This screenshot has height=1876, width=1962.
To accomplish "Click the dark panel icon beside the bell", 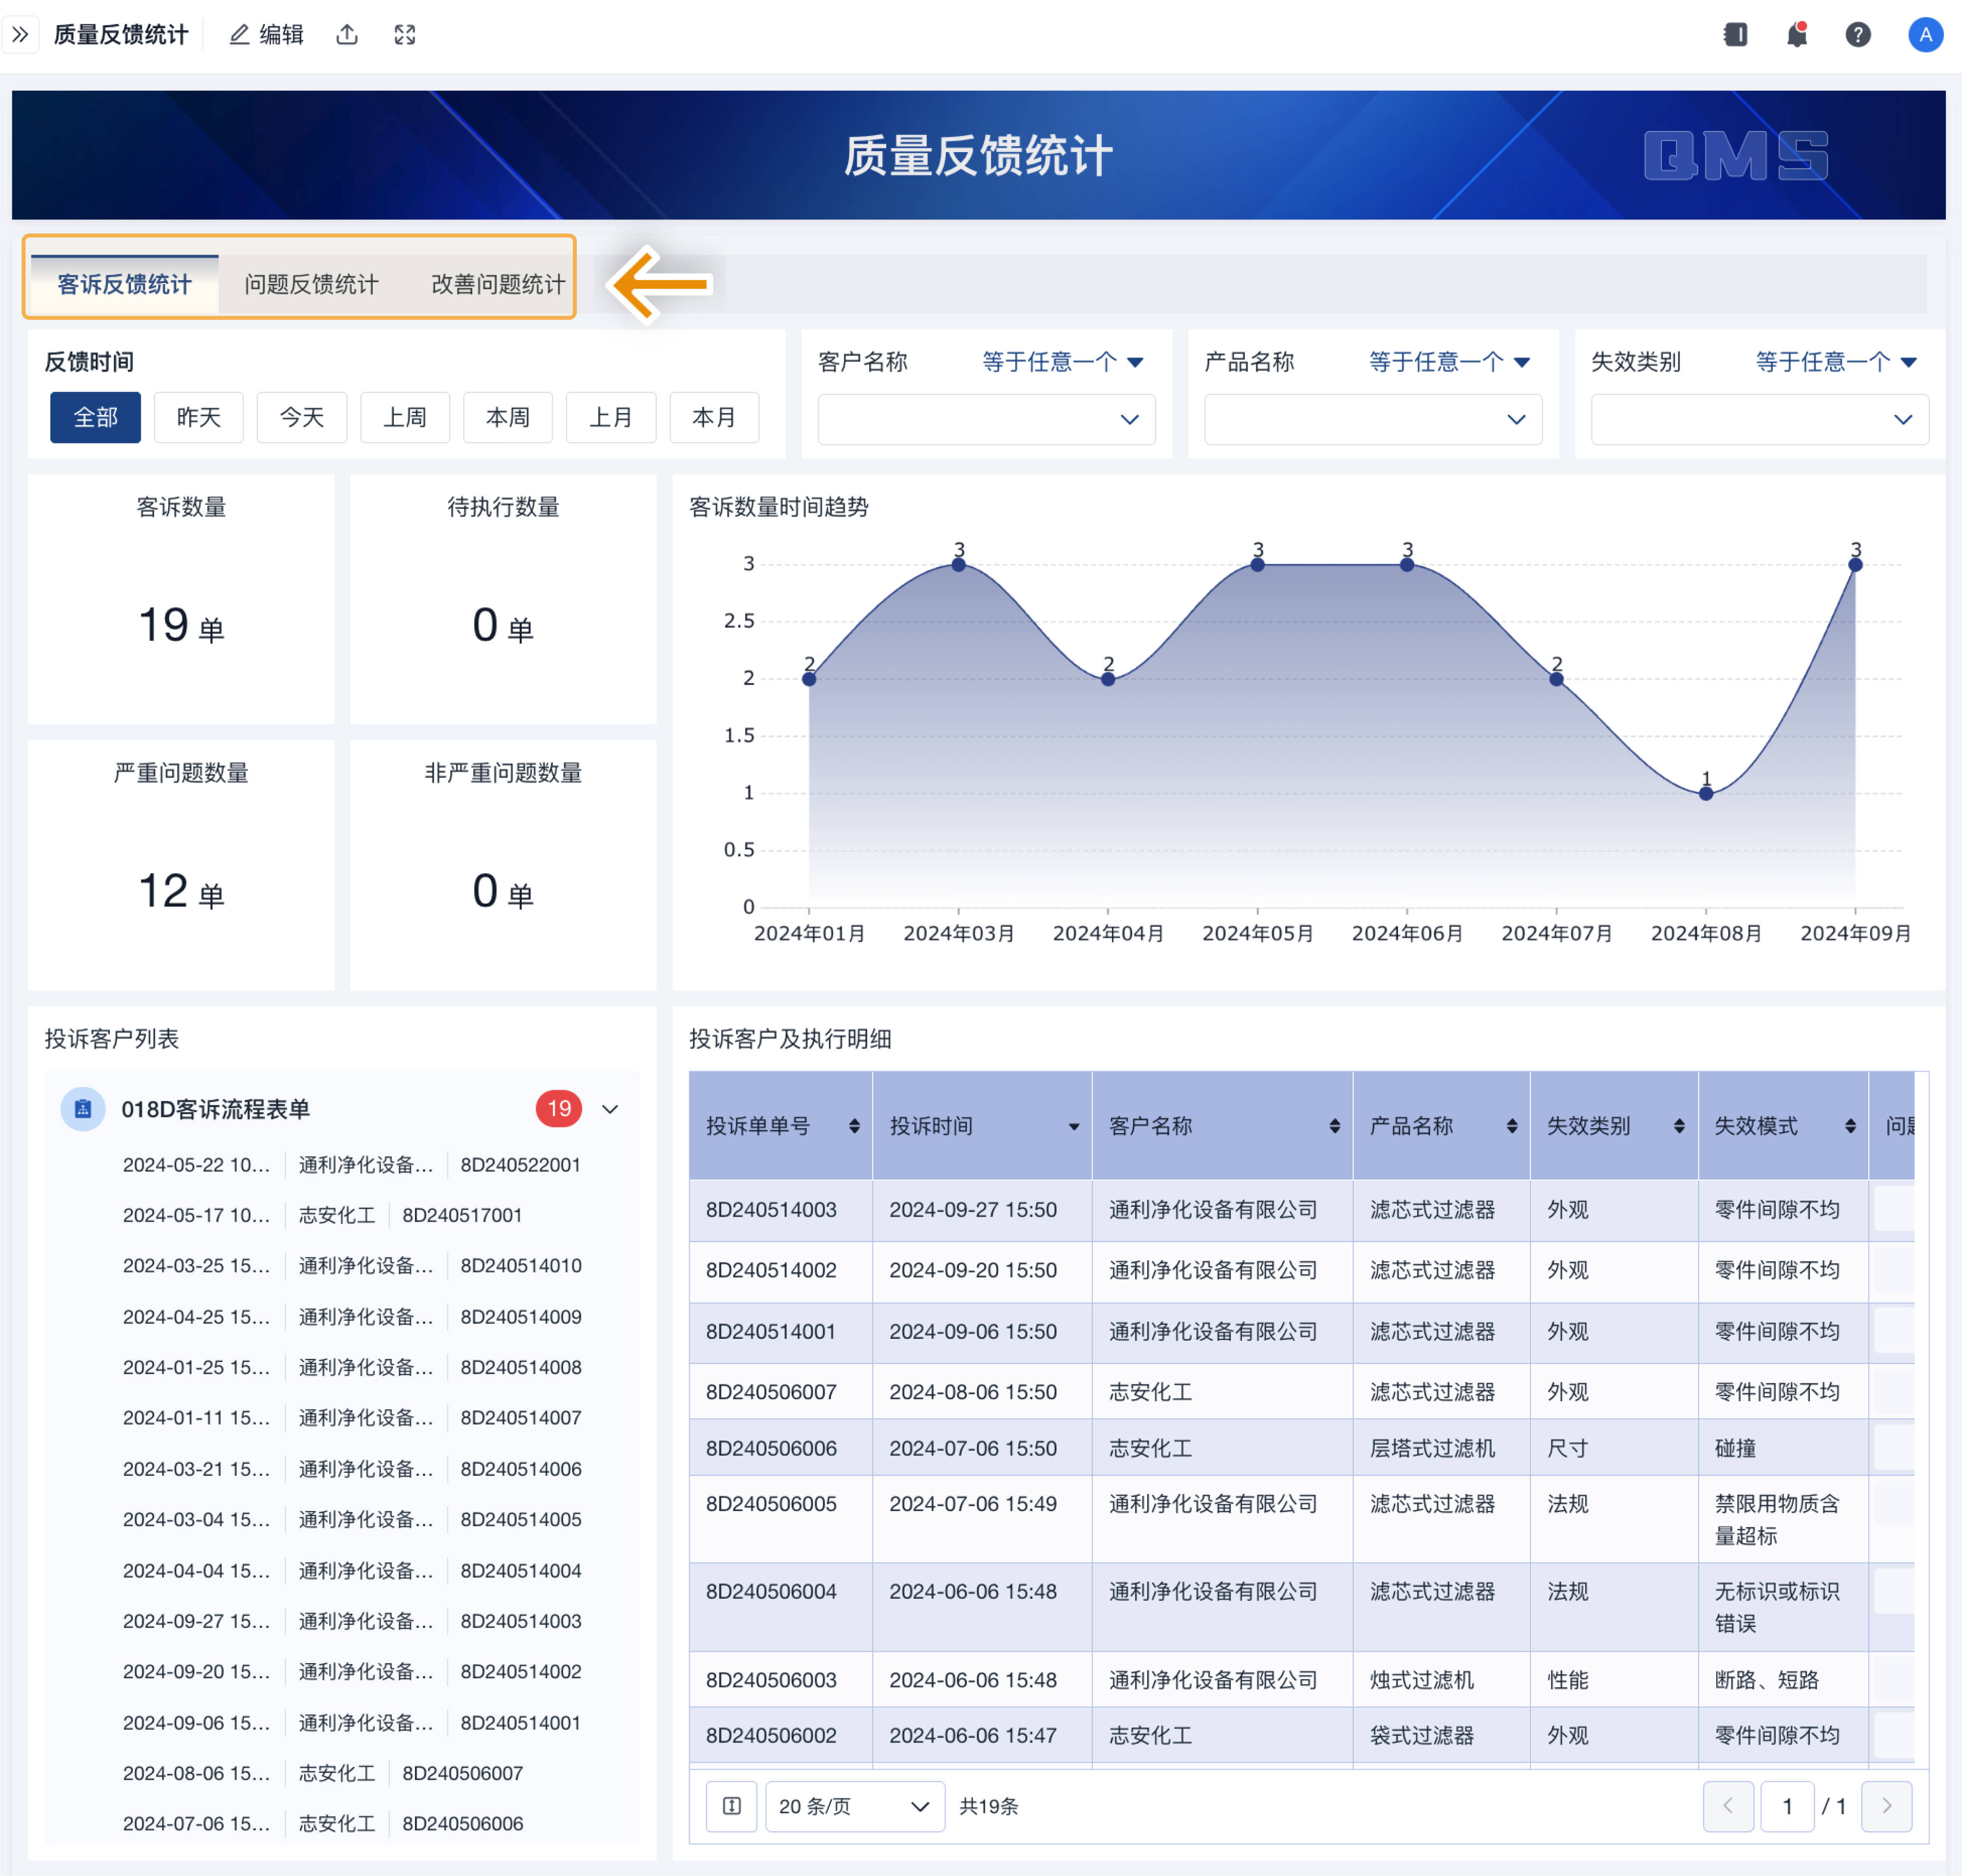I will pyautogui.click(x=1735, y=35).
